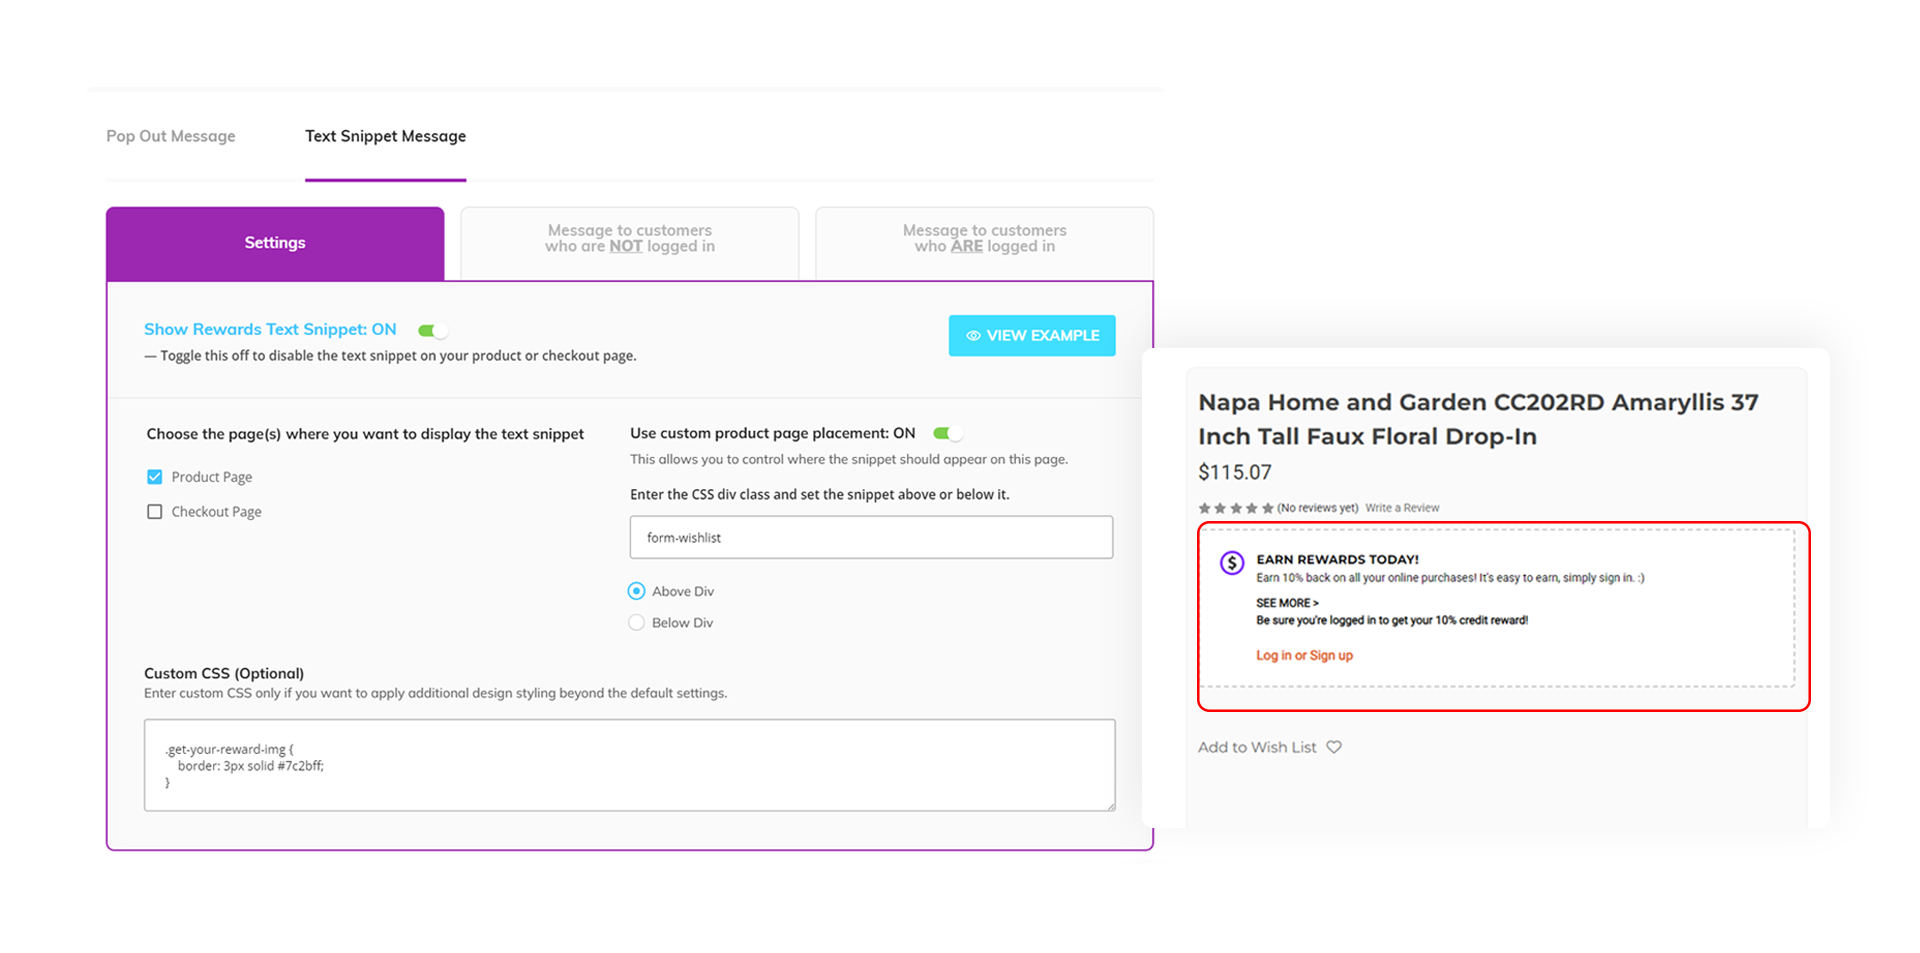This screenshot has width=1920, height=953.
Task: Click the heart icon next to Add to Wish List
Action: coord(1335,746)
